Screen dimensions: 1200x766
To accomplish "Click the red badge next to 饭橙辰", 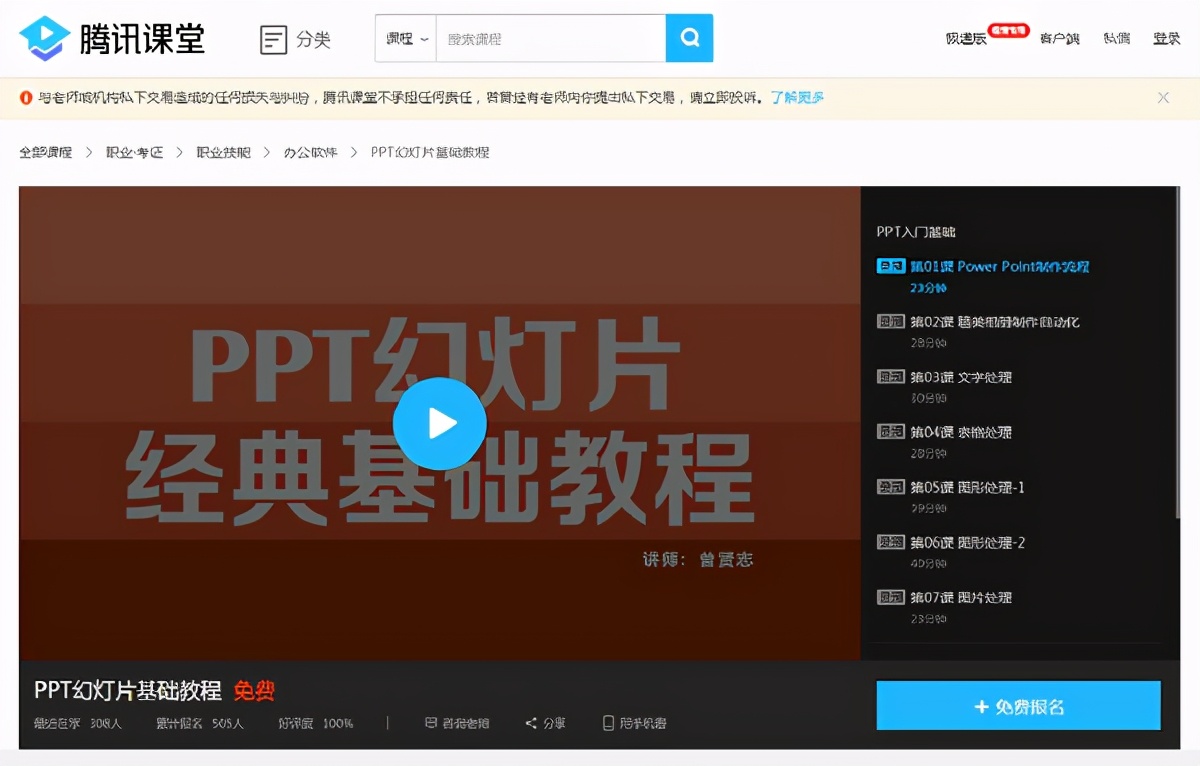I will pyautogui.click(x=1007, y=30).
